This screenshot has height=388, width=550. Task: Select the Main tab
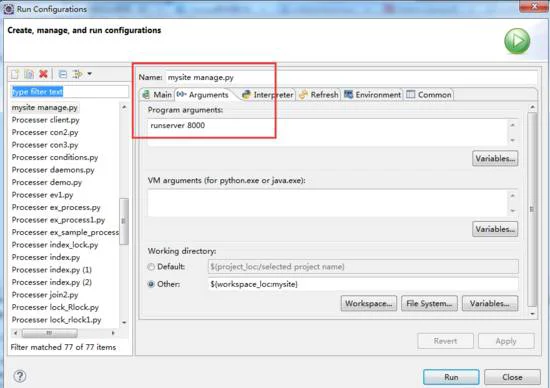(x=157, y=95)
